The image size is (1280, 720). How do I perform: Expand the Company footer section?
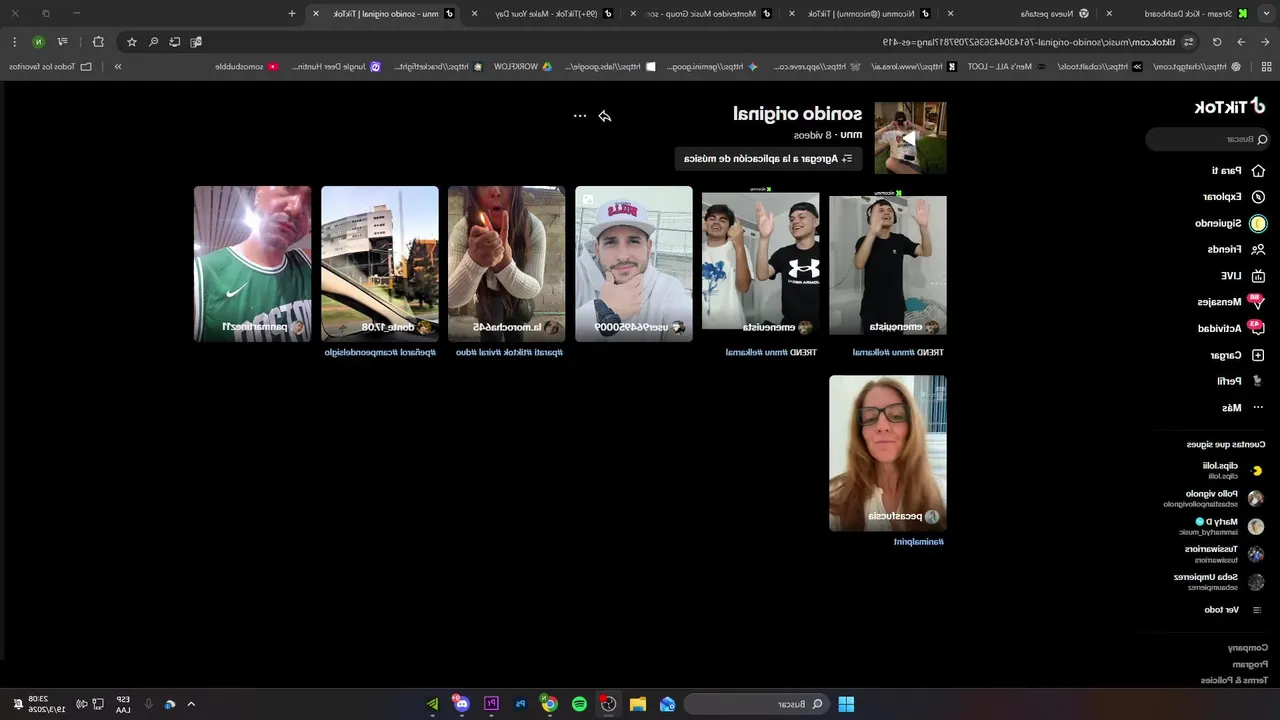pos(1247,648)
